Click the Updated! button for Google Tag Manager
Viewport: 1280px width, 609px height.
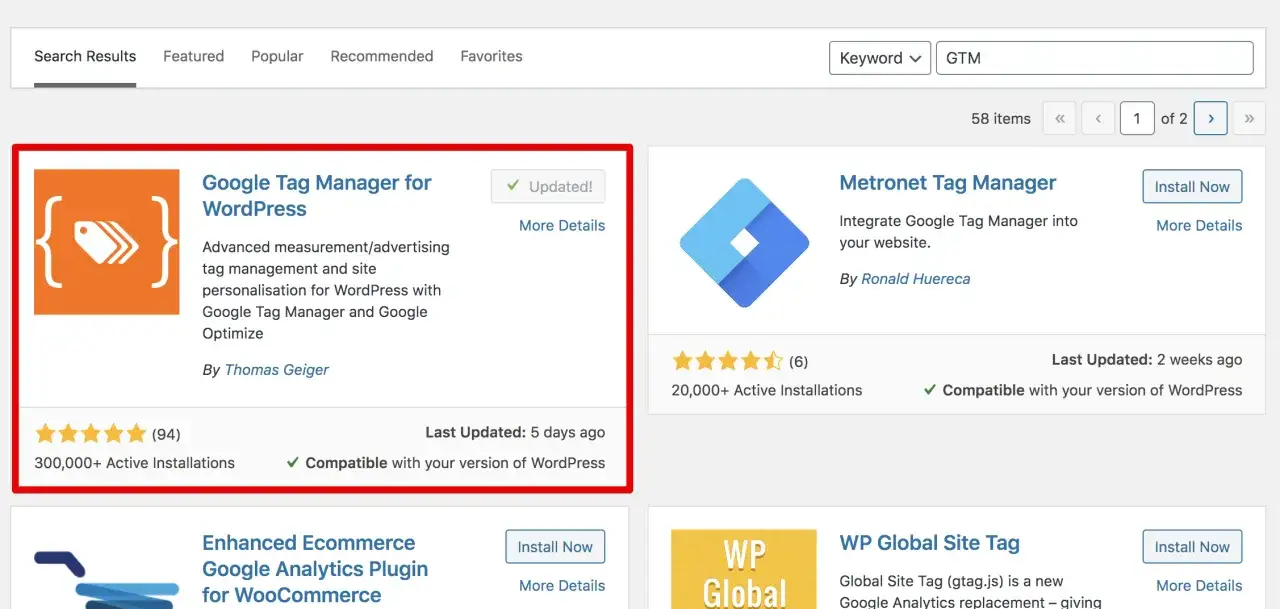coord(548,186)
